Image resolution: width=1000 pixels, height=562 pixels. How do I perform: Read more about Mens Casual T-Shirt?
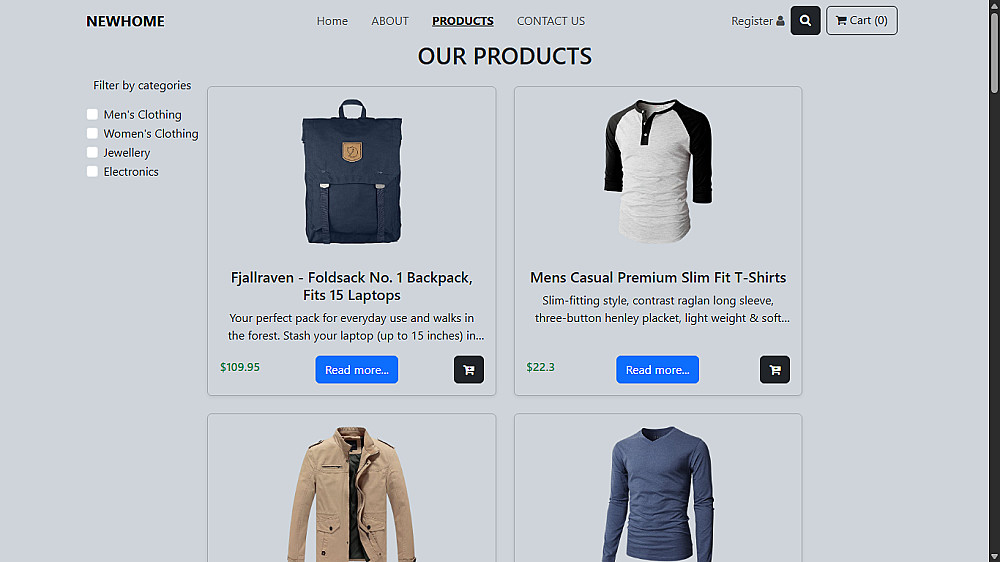tap(657, 370)
